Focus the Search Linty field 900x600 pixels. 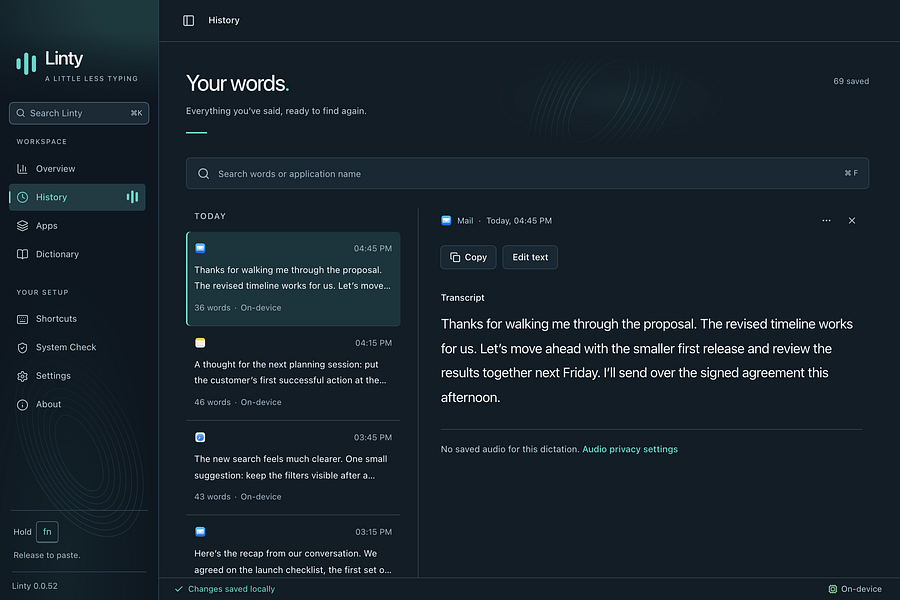(x=79, y=113)
